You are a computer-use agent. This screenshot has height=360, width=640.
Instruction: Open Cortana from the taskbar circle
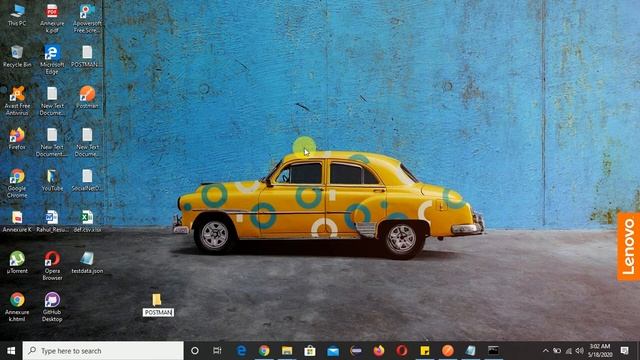click(x=195, y=351)
